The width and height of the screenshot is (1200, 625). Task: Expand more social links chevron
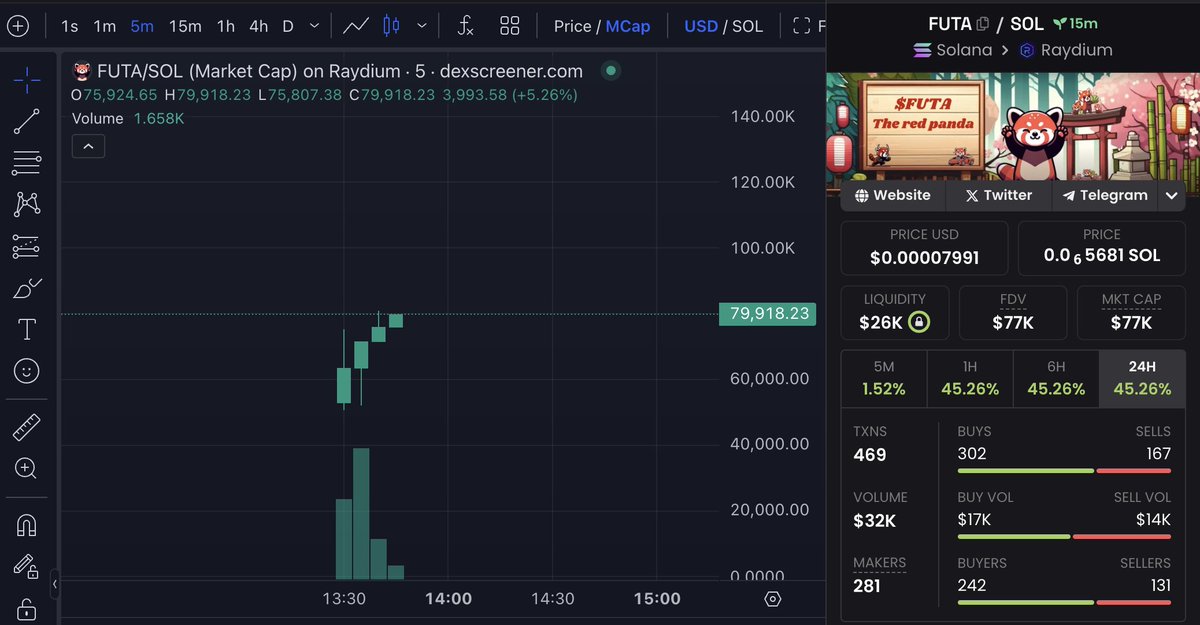pos(1172,196)
